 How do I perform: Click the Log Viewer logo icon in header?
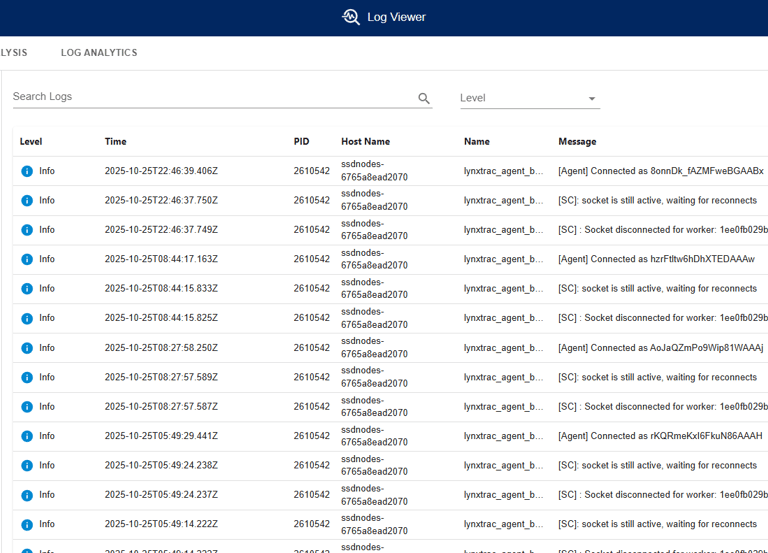(351, 17)
